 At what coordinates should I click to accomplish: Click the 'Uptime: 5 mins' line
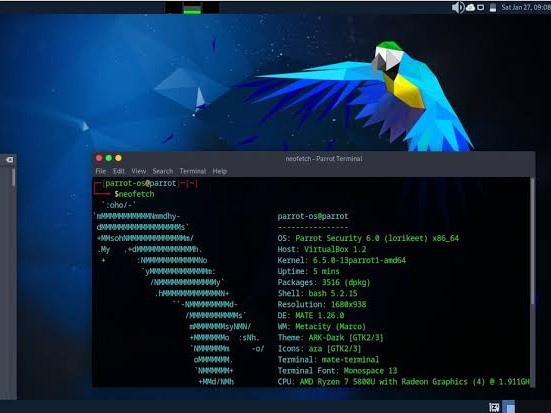[x=308, y=271]
